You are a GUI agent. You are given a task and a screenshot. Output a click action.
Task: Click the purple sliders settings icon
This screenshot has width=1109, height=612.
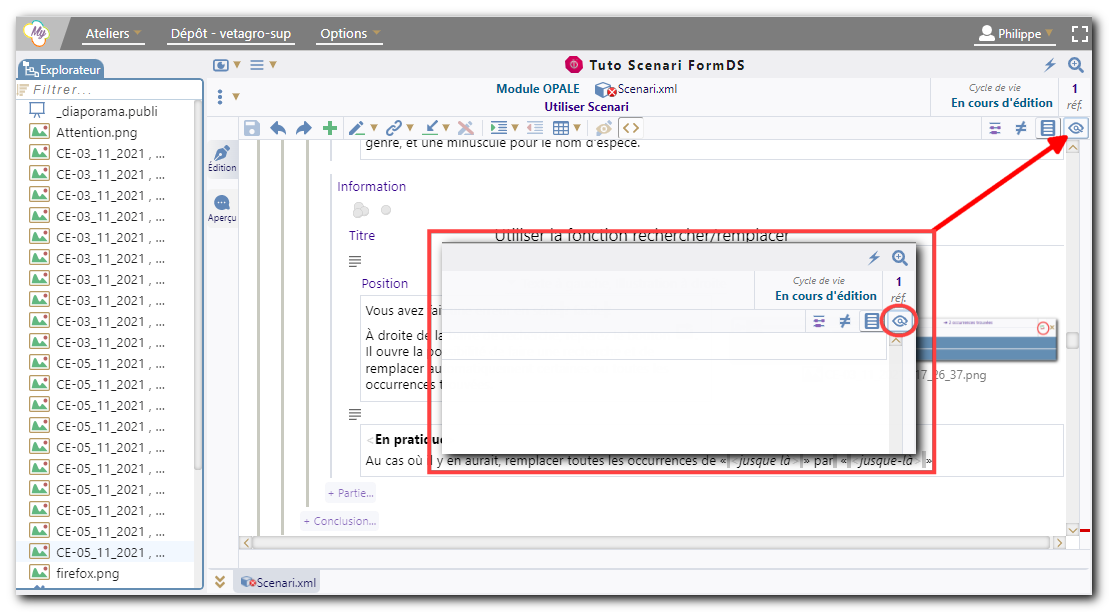pos(995,128)
